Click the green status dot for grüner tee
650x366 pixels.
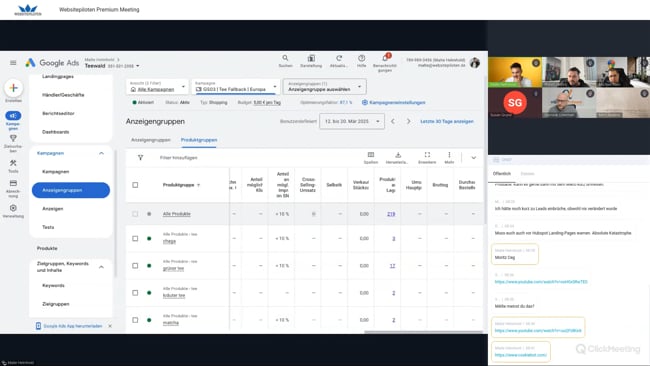coord(149,266)
